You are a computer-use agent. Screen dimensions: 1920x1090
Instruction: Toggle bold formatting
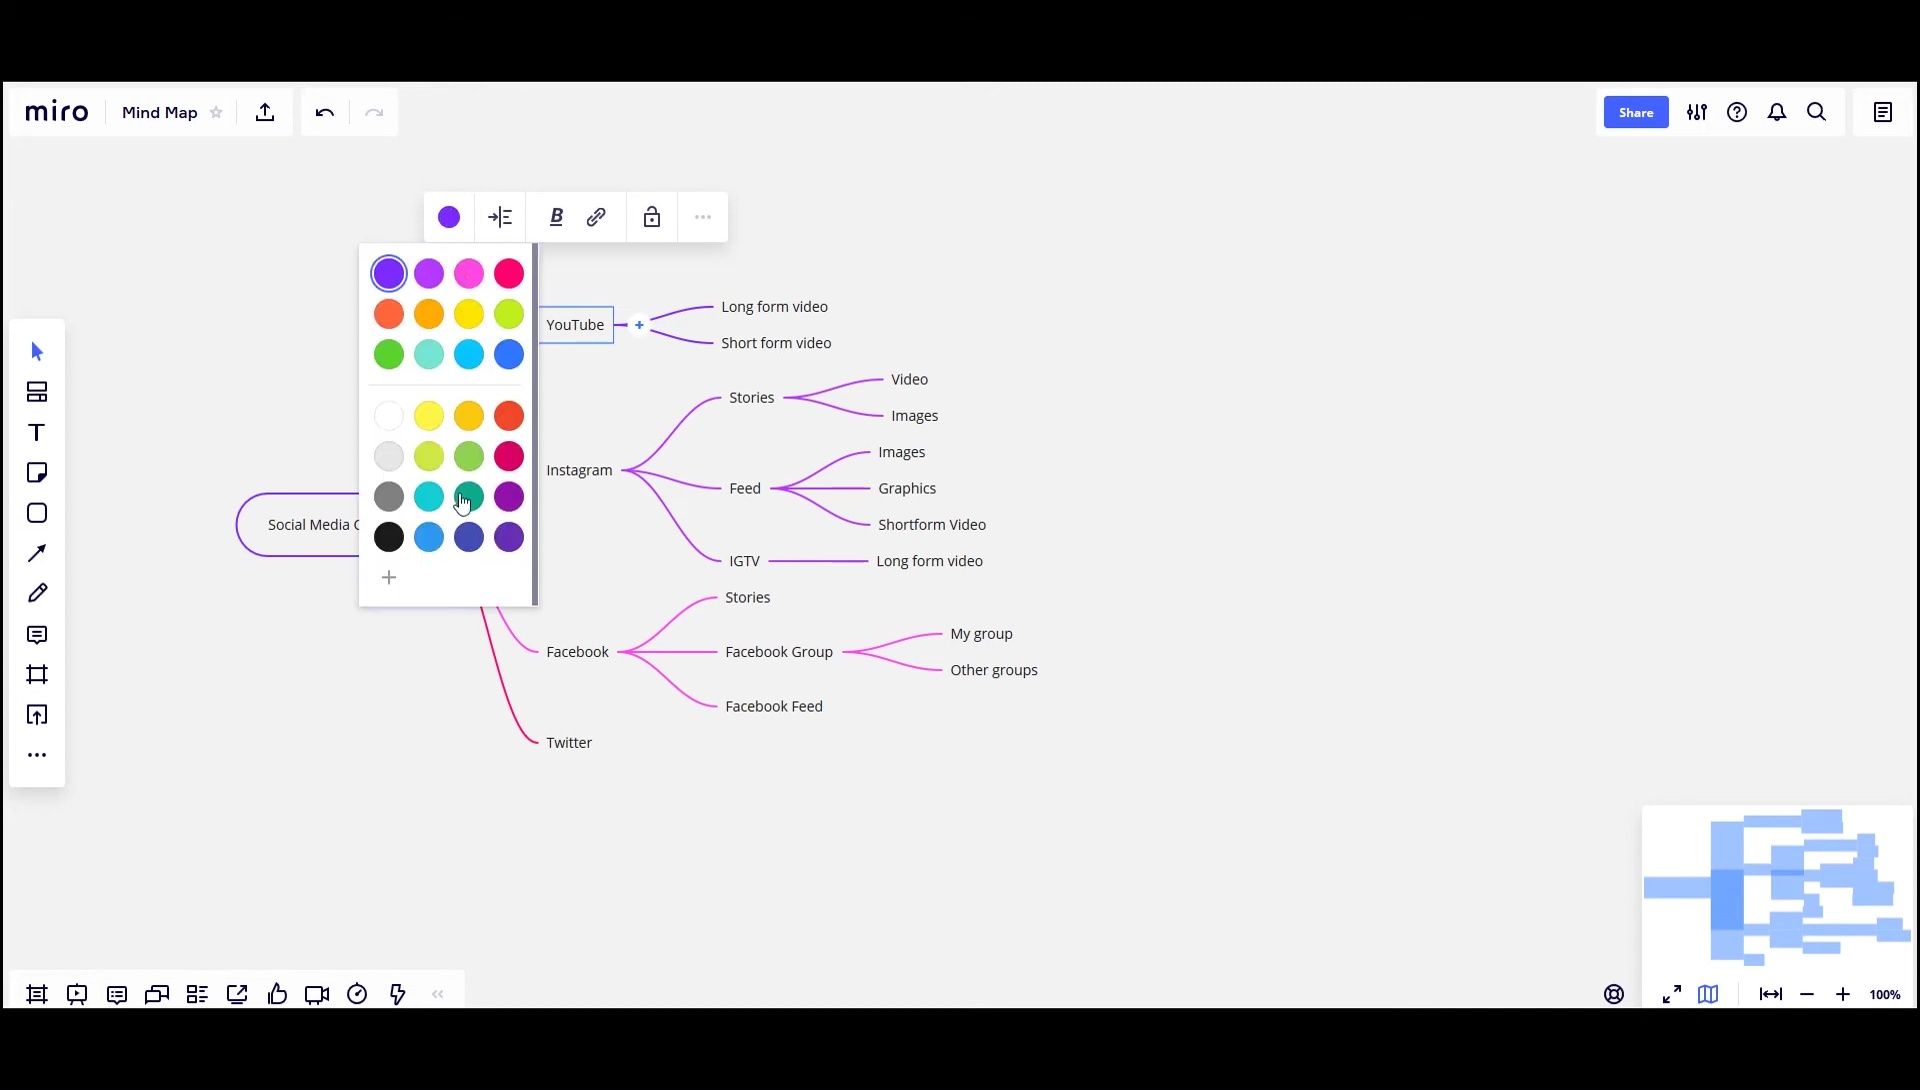coord(556,217)
